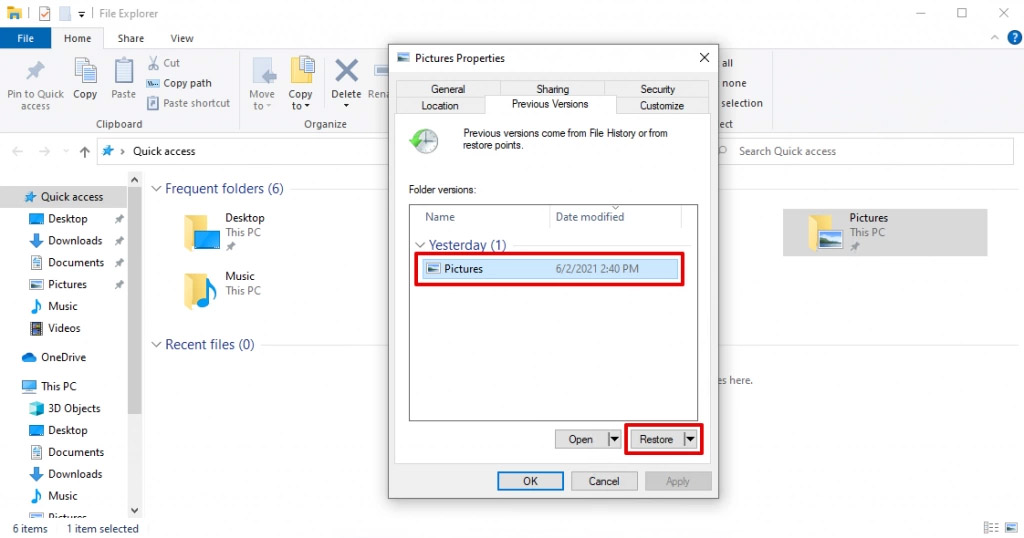The width and height of the screenshot is (1024, 538).
Task: Click the Paste ribbon icon
Action: click(123, 71)
